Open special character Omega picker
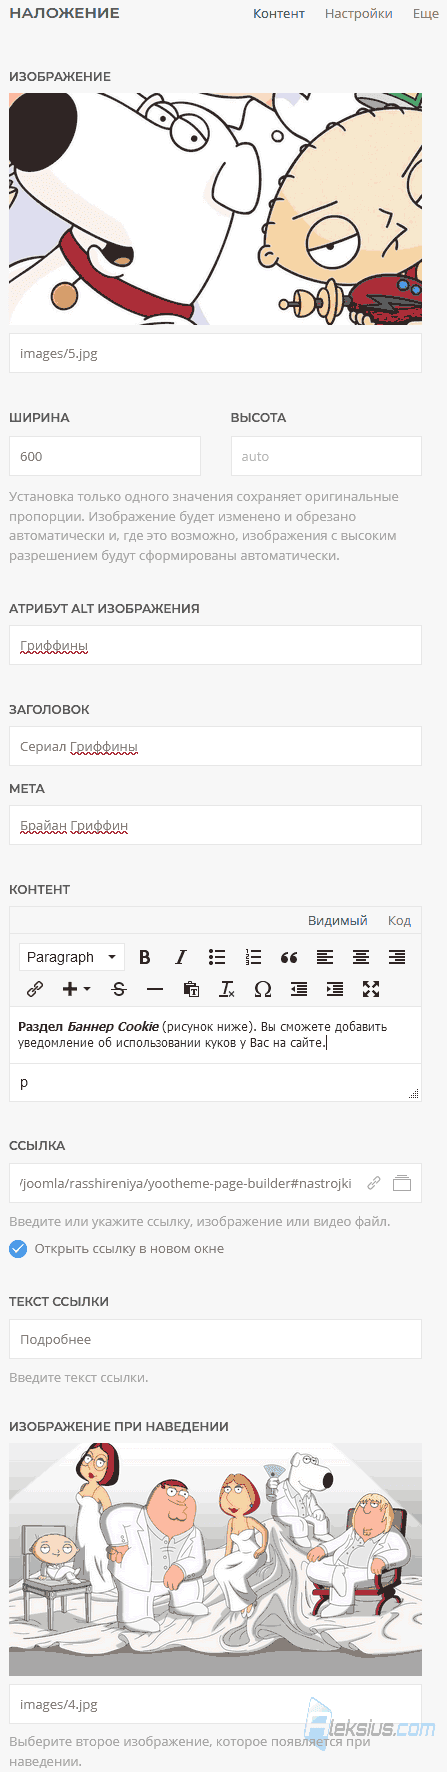The image size is (447, 1772). coord(263,989)
